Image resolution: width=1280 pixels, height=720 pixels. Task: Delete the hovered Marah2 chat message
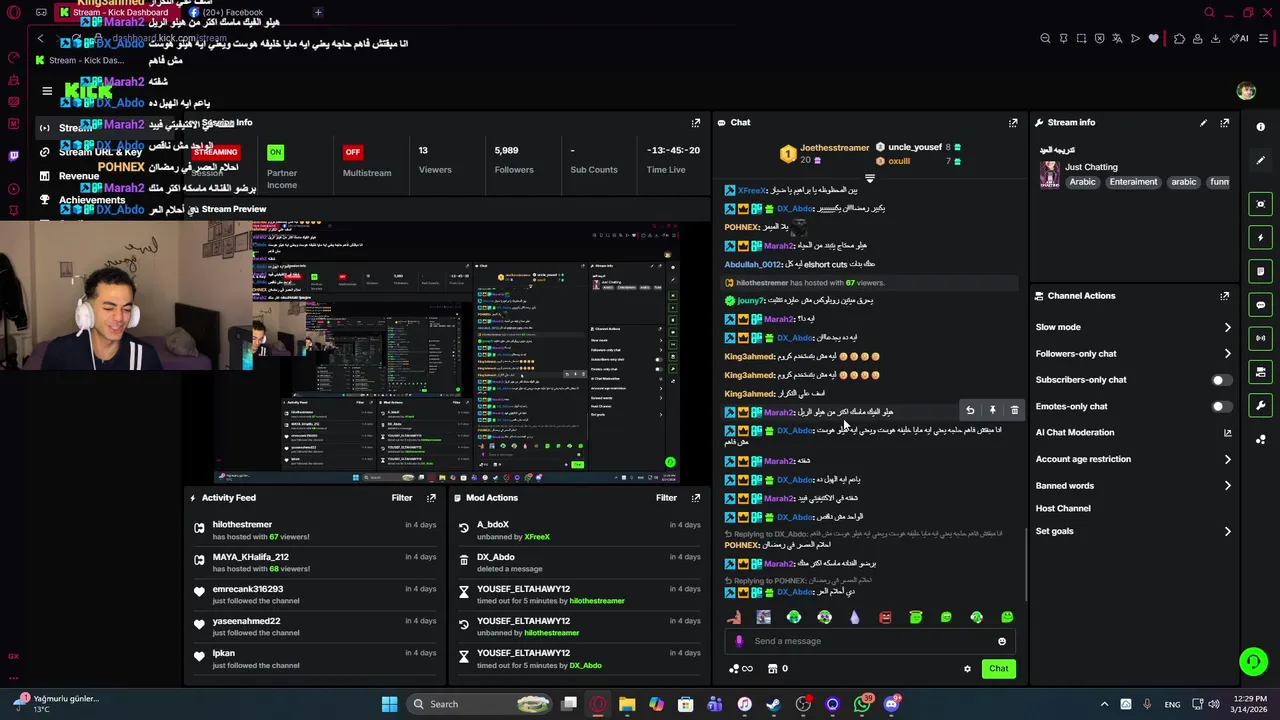[x=1014, y=411]
